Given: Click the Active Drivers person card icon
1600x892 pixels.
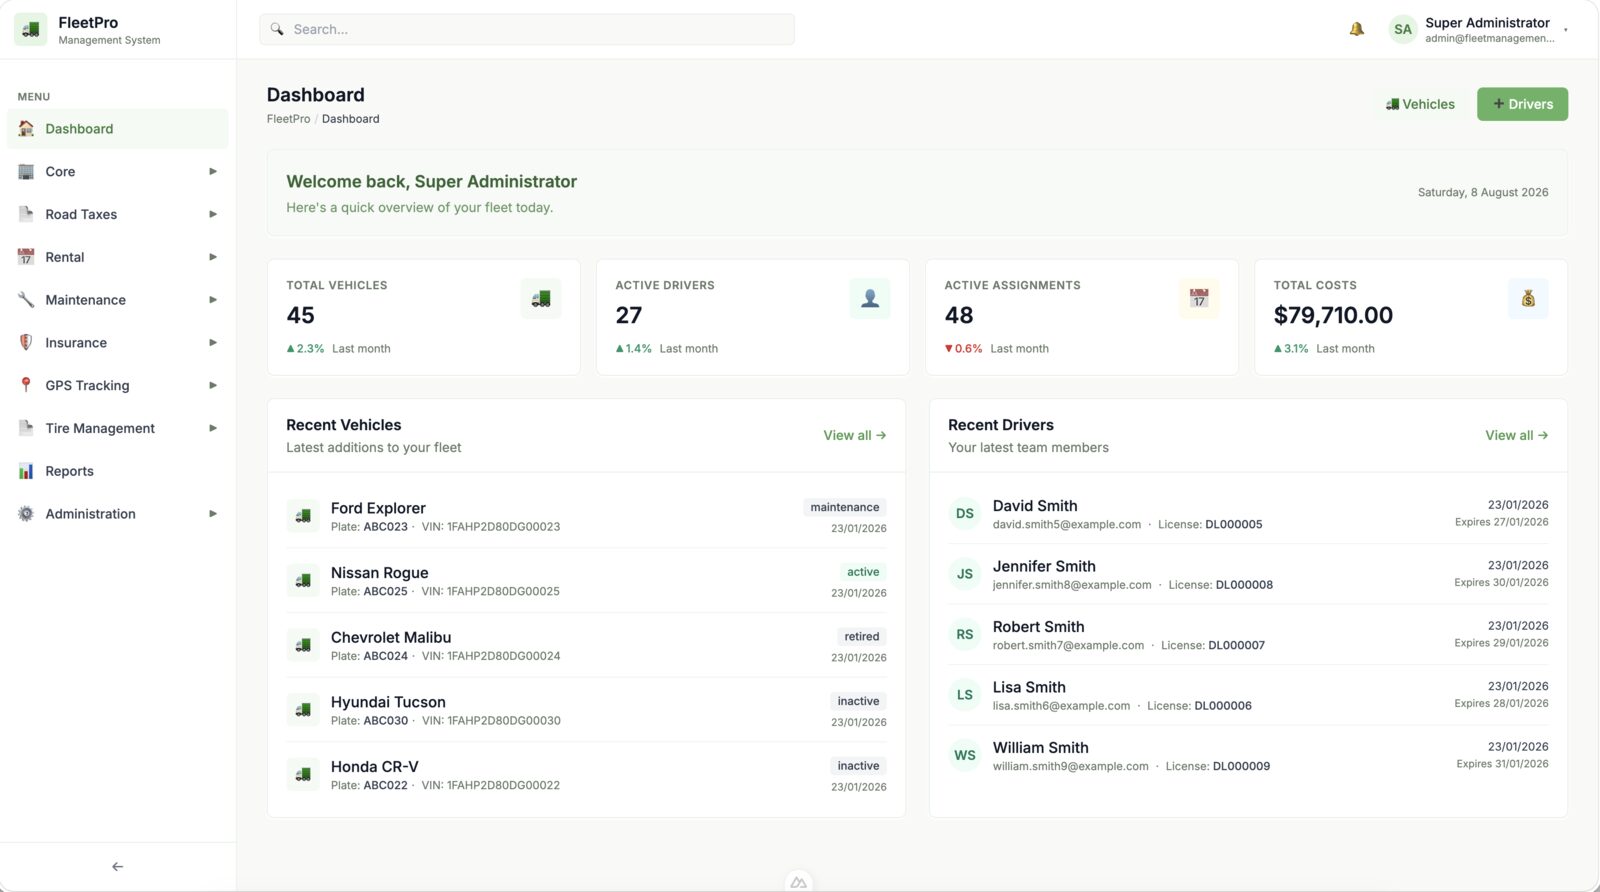Looking at the screenshot, I should coord(870,299).
